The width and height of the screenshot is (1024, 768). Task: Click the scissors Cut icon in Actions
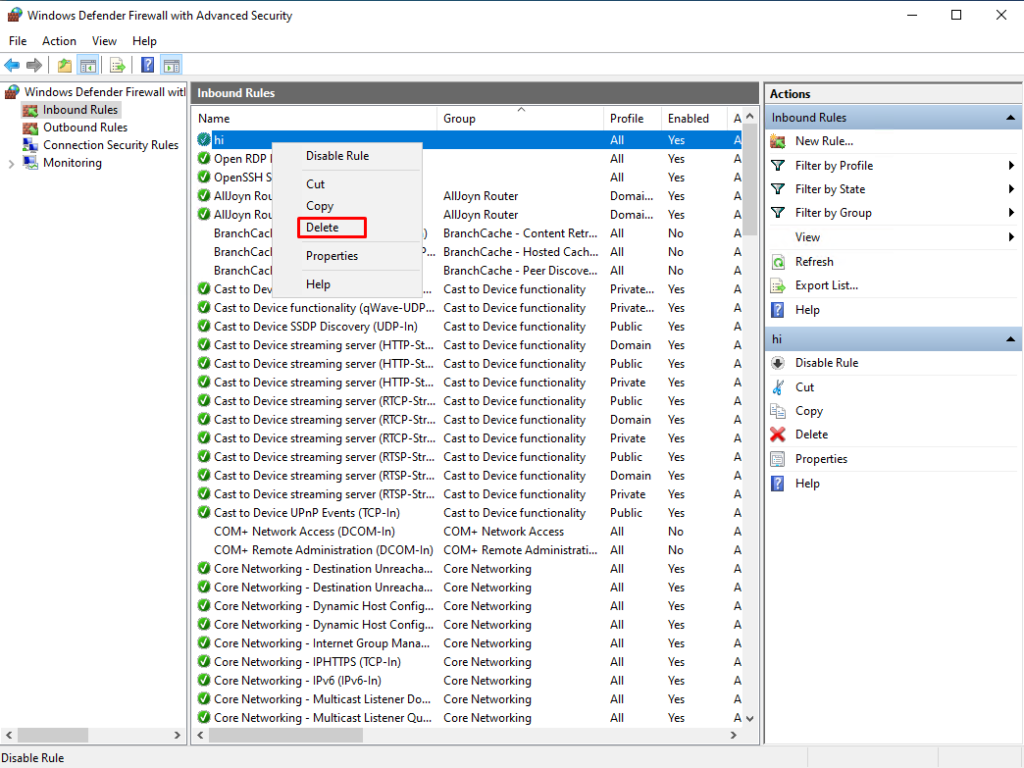pyautogui.click(x=778, y=387)
